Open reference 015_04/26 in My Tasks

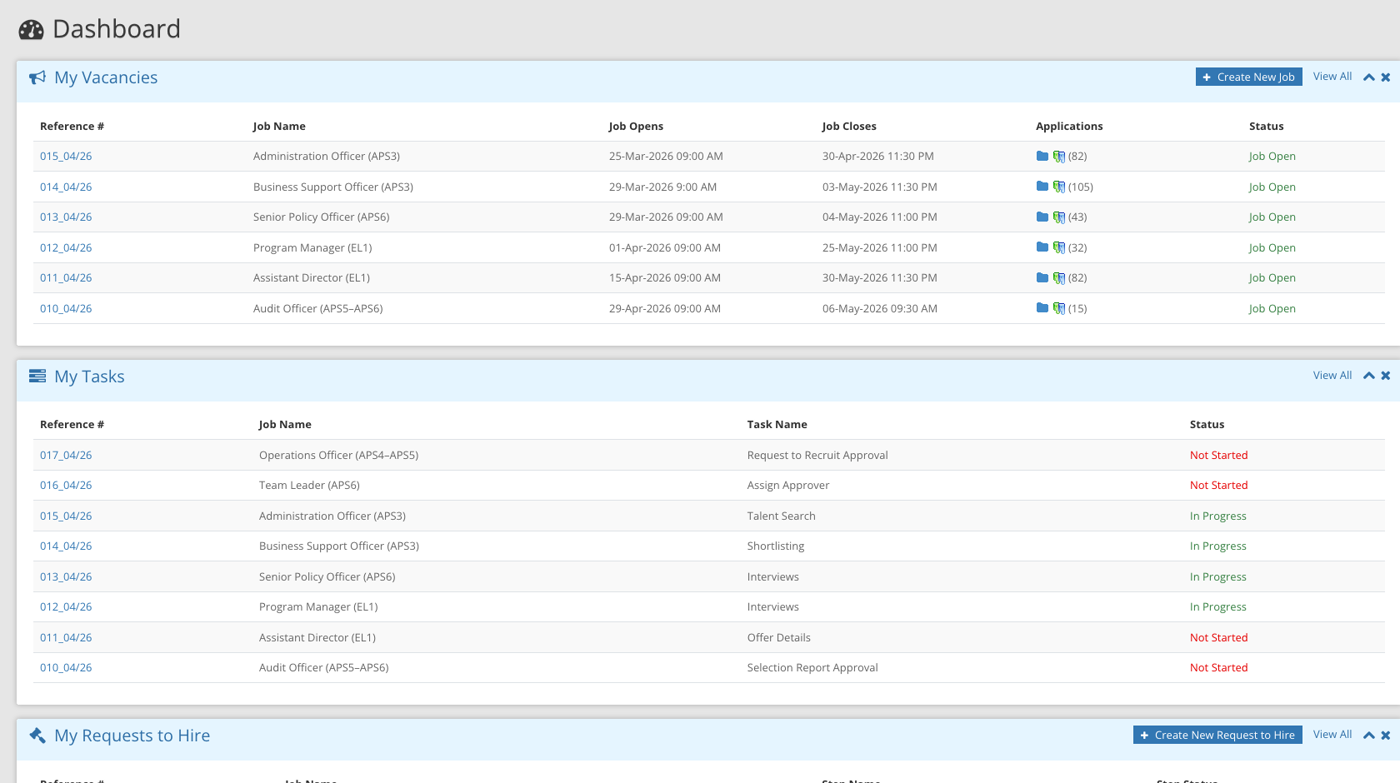click(x=66, y=516)
